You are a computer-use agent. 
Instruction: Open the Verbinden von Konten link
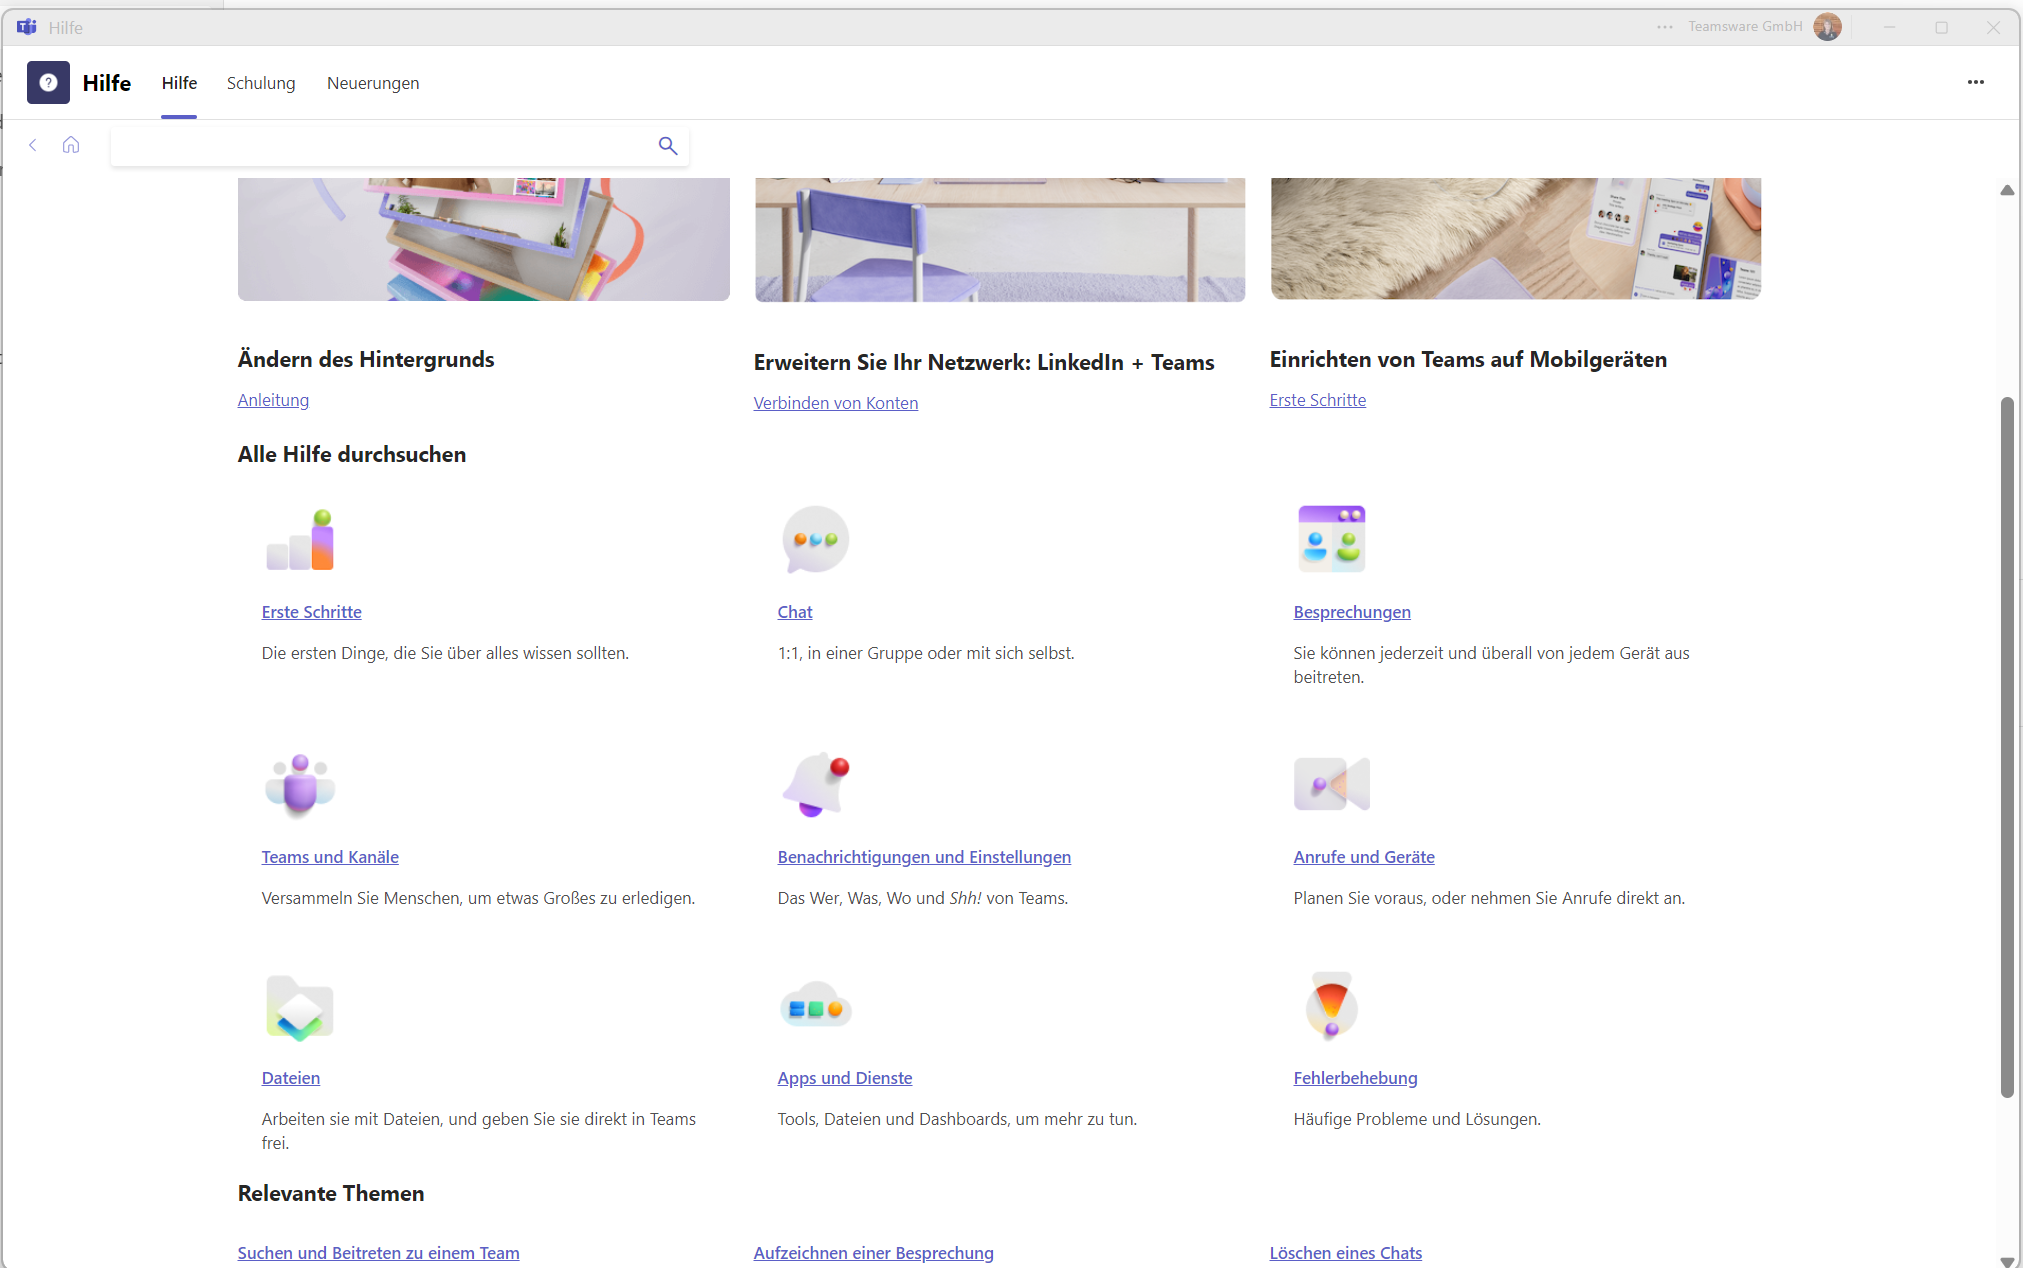coord(835,403)
